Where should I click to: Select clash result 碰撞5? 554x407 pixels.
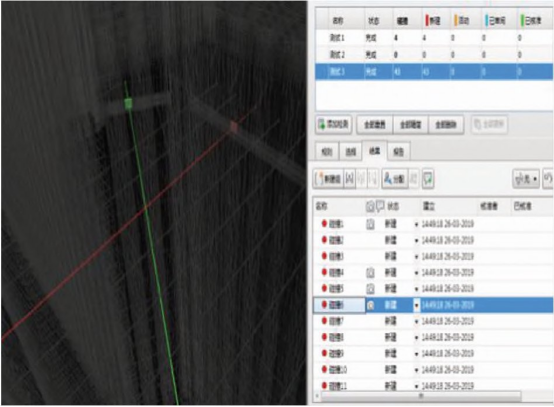[x=433, y=289]
